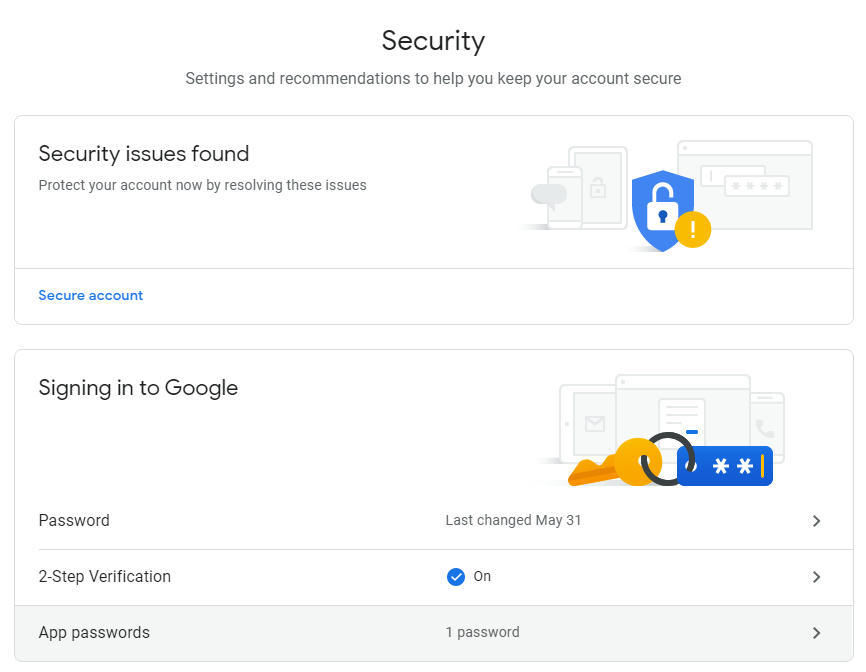Select the 2-Step Verification row
This screenshot has height=672, width=866.
click(x=434, y=577)
